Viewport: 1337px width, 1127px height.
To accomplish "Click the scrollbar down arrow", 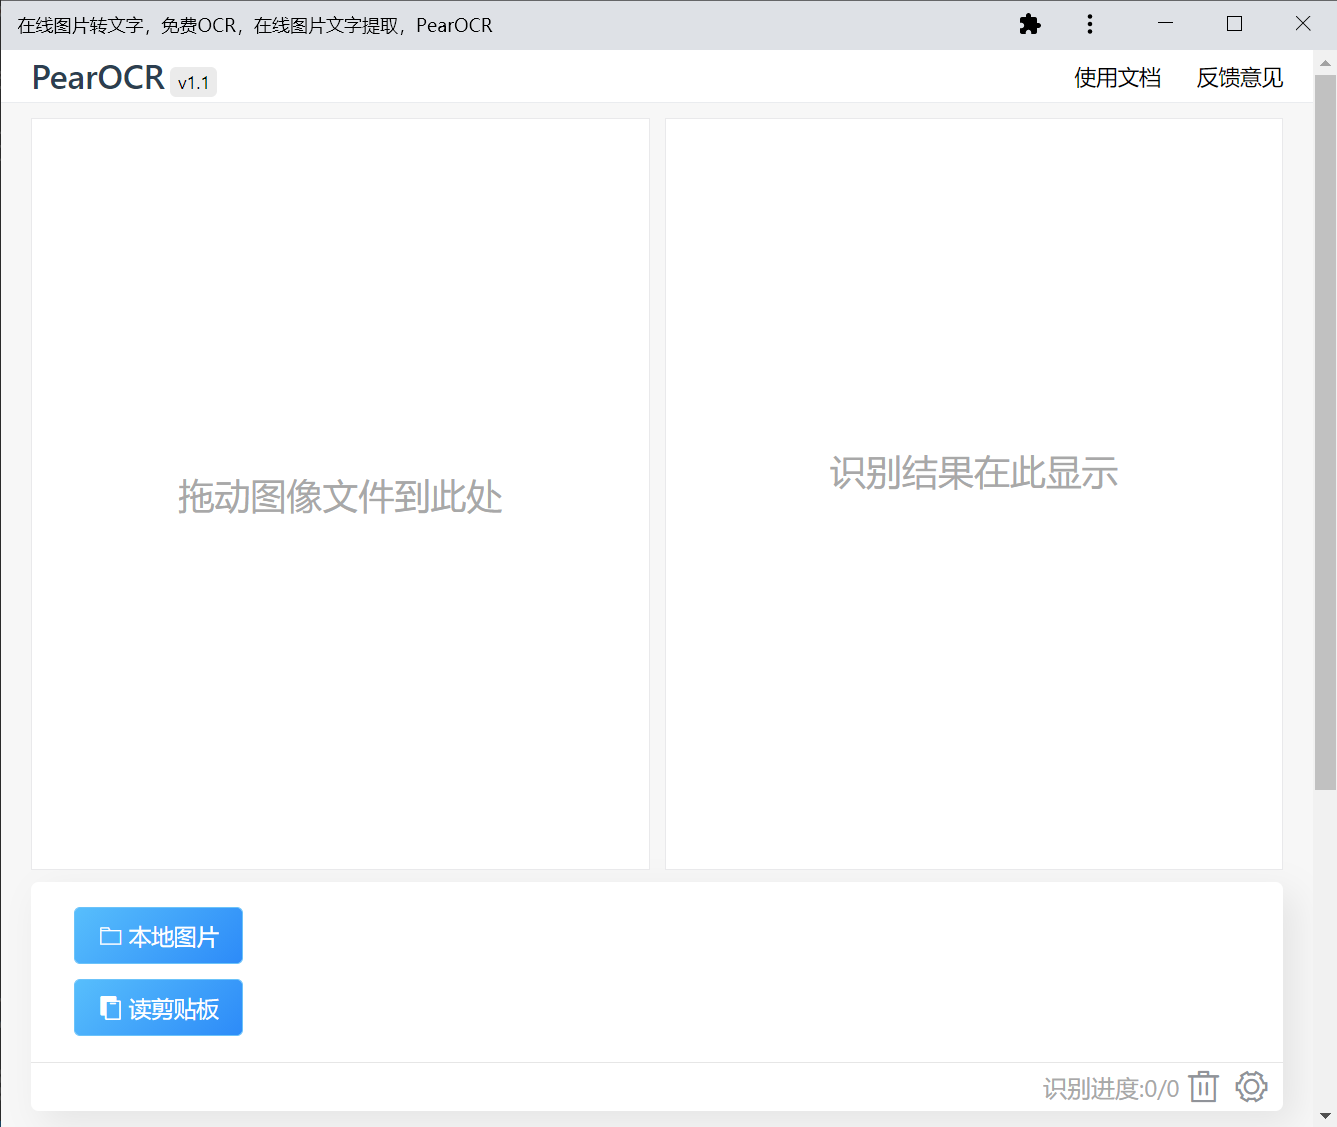I will pos(1326,1115).
